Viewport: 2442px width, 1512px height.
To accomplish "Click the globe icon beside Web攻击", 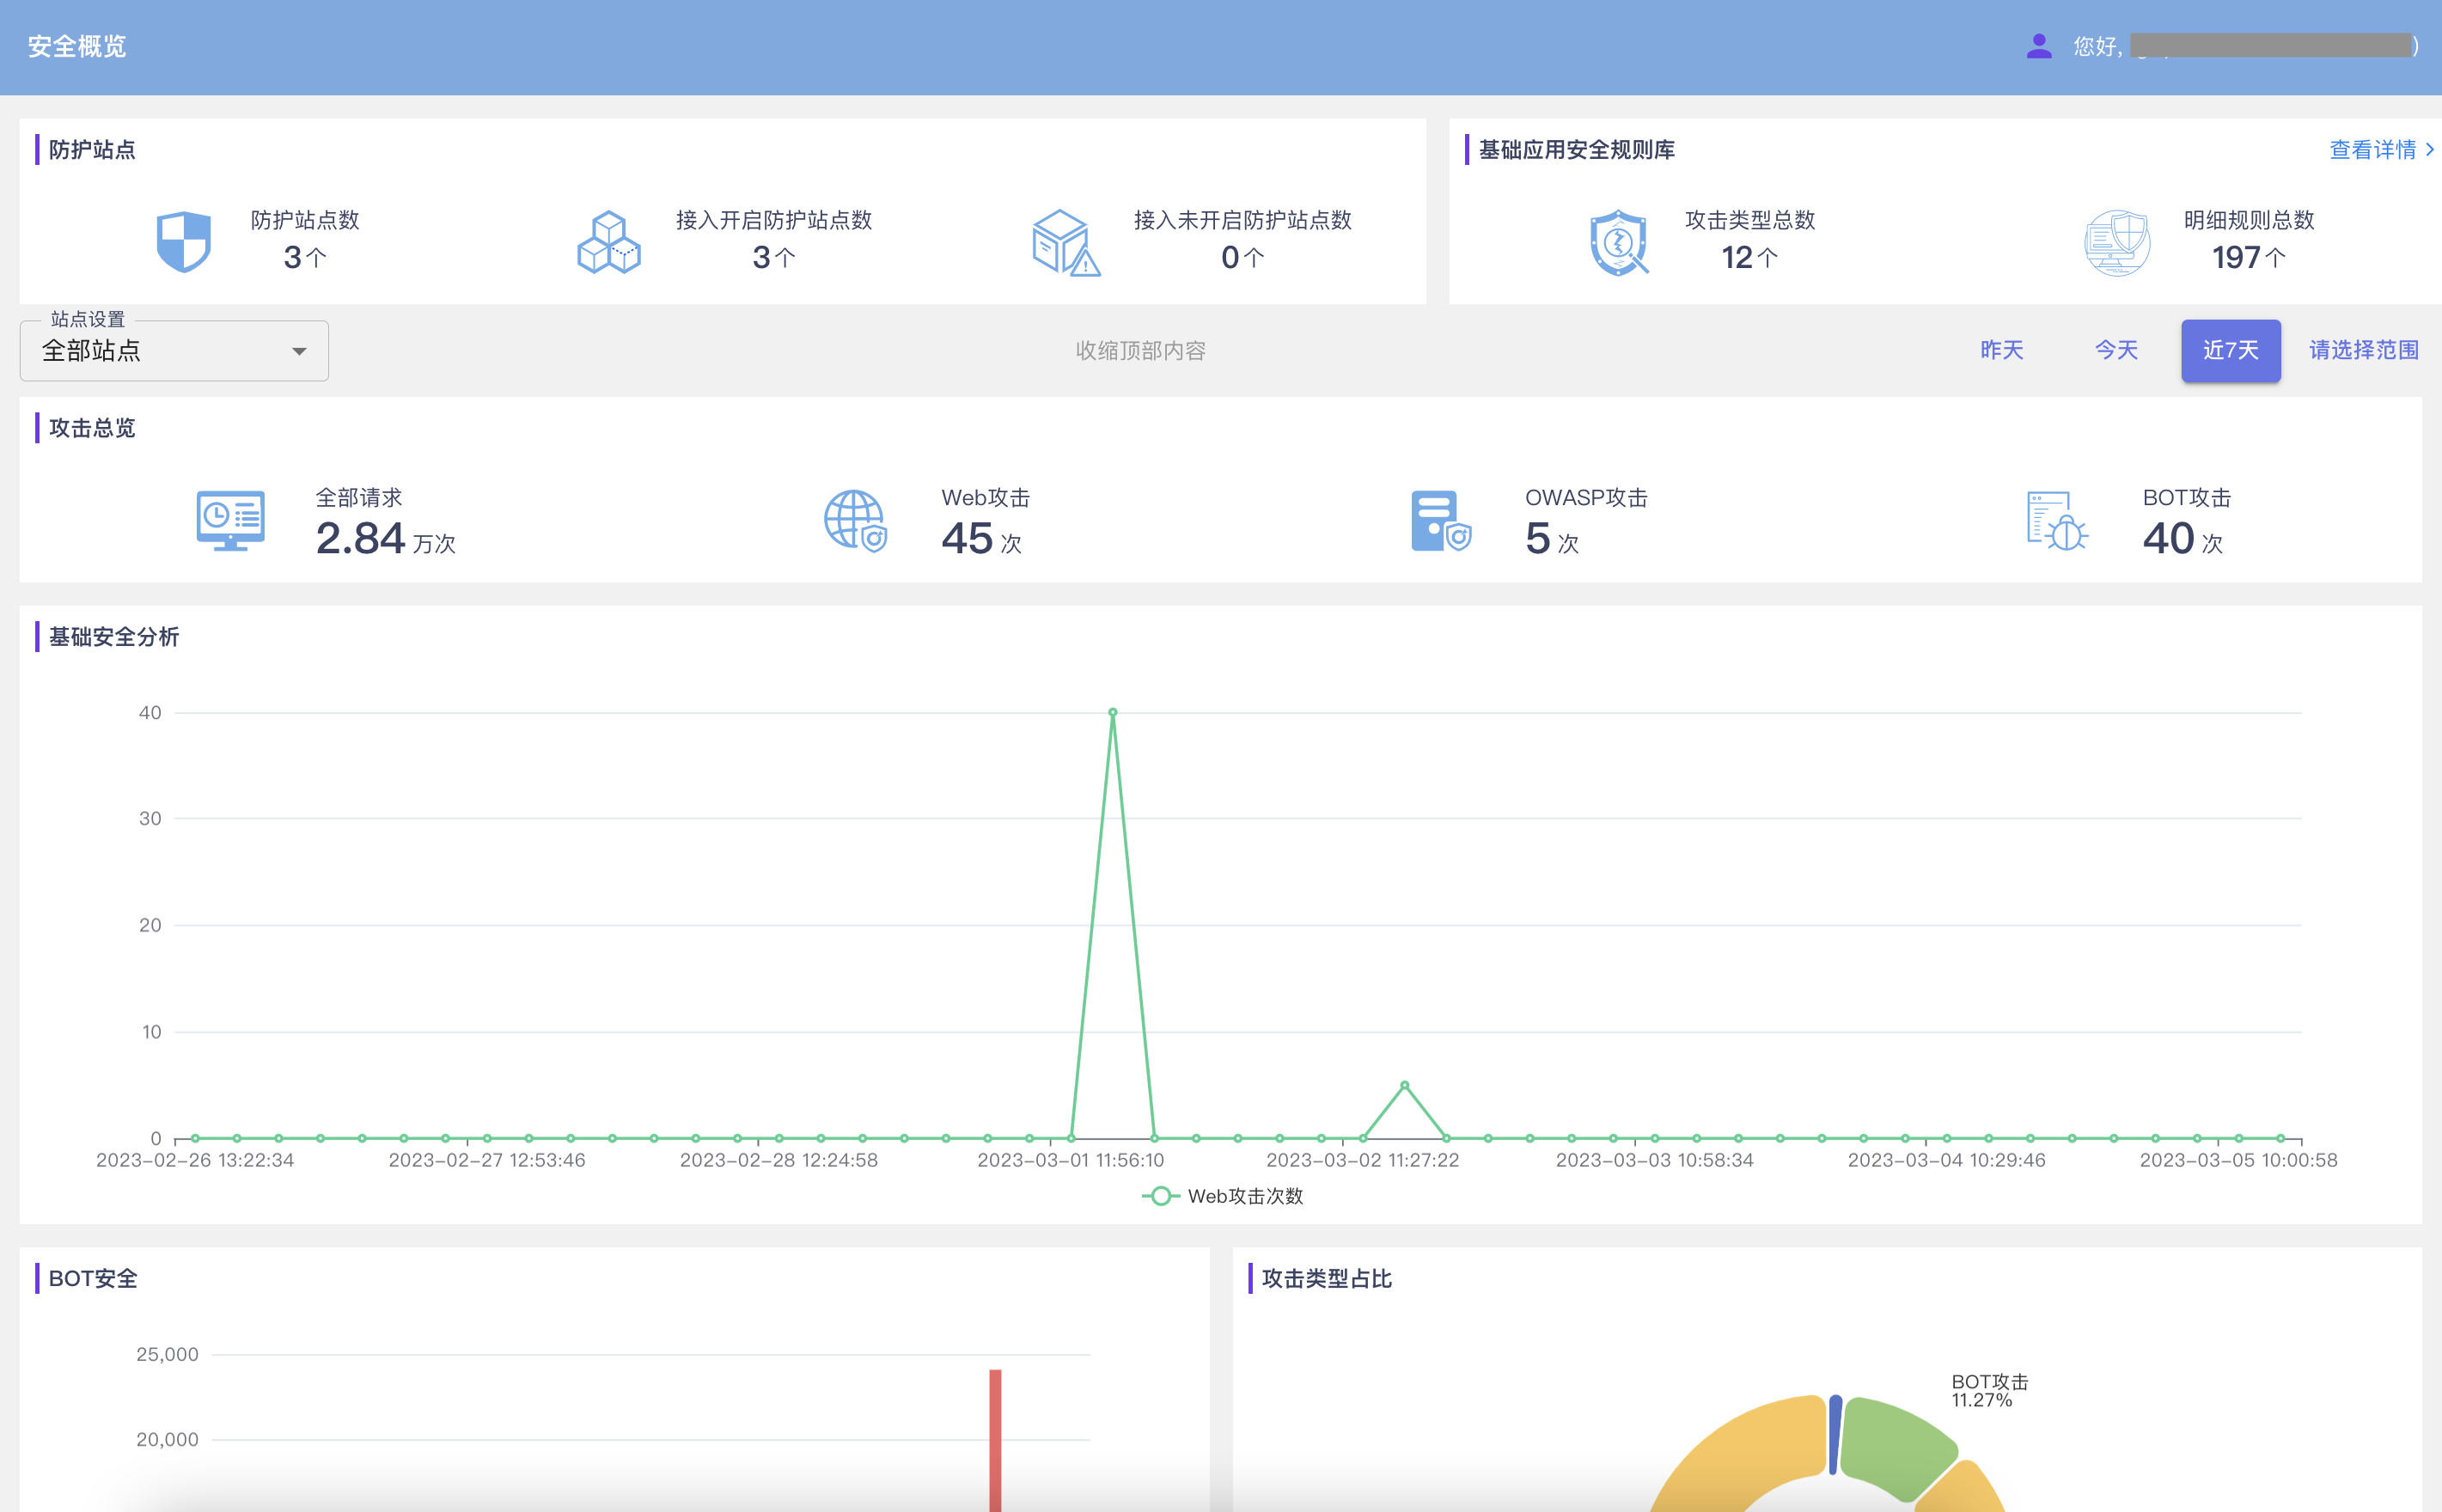I will (x=855, y=520).
